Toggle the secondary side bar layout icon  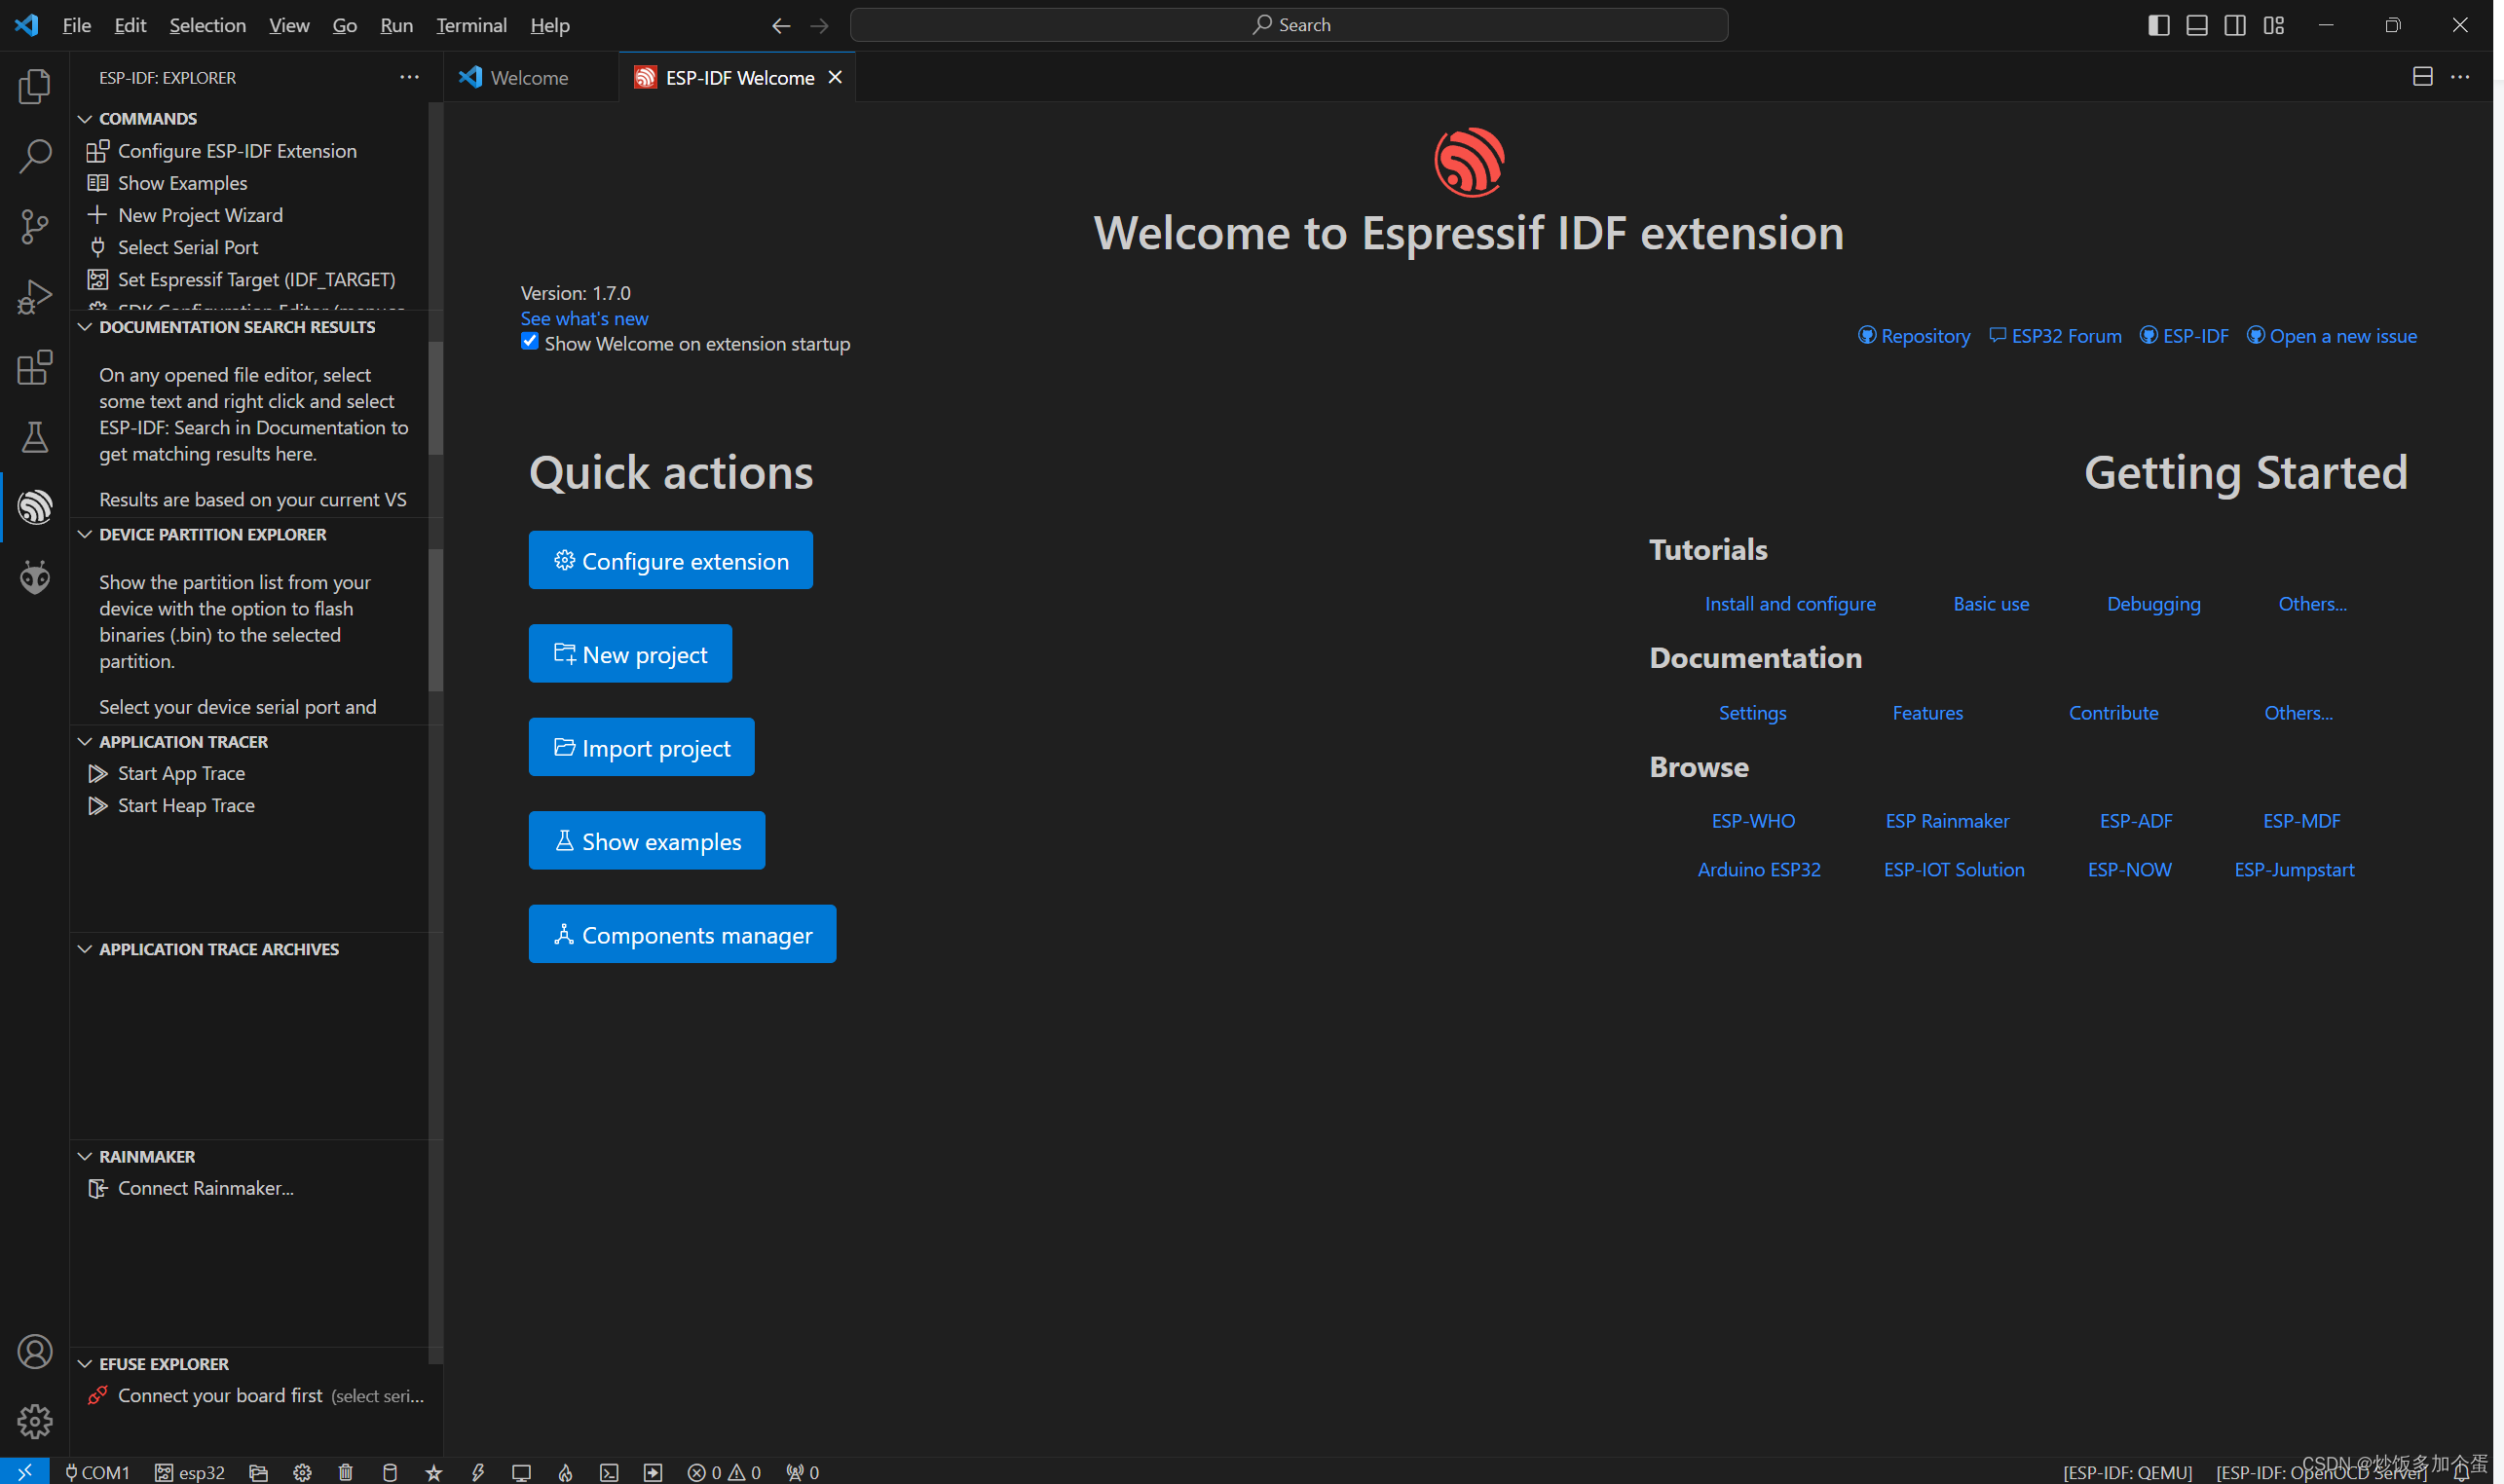point(2235,25)
